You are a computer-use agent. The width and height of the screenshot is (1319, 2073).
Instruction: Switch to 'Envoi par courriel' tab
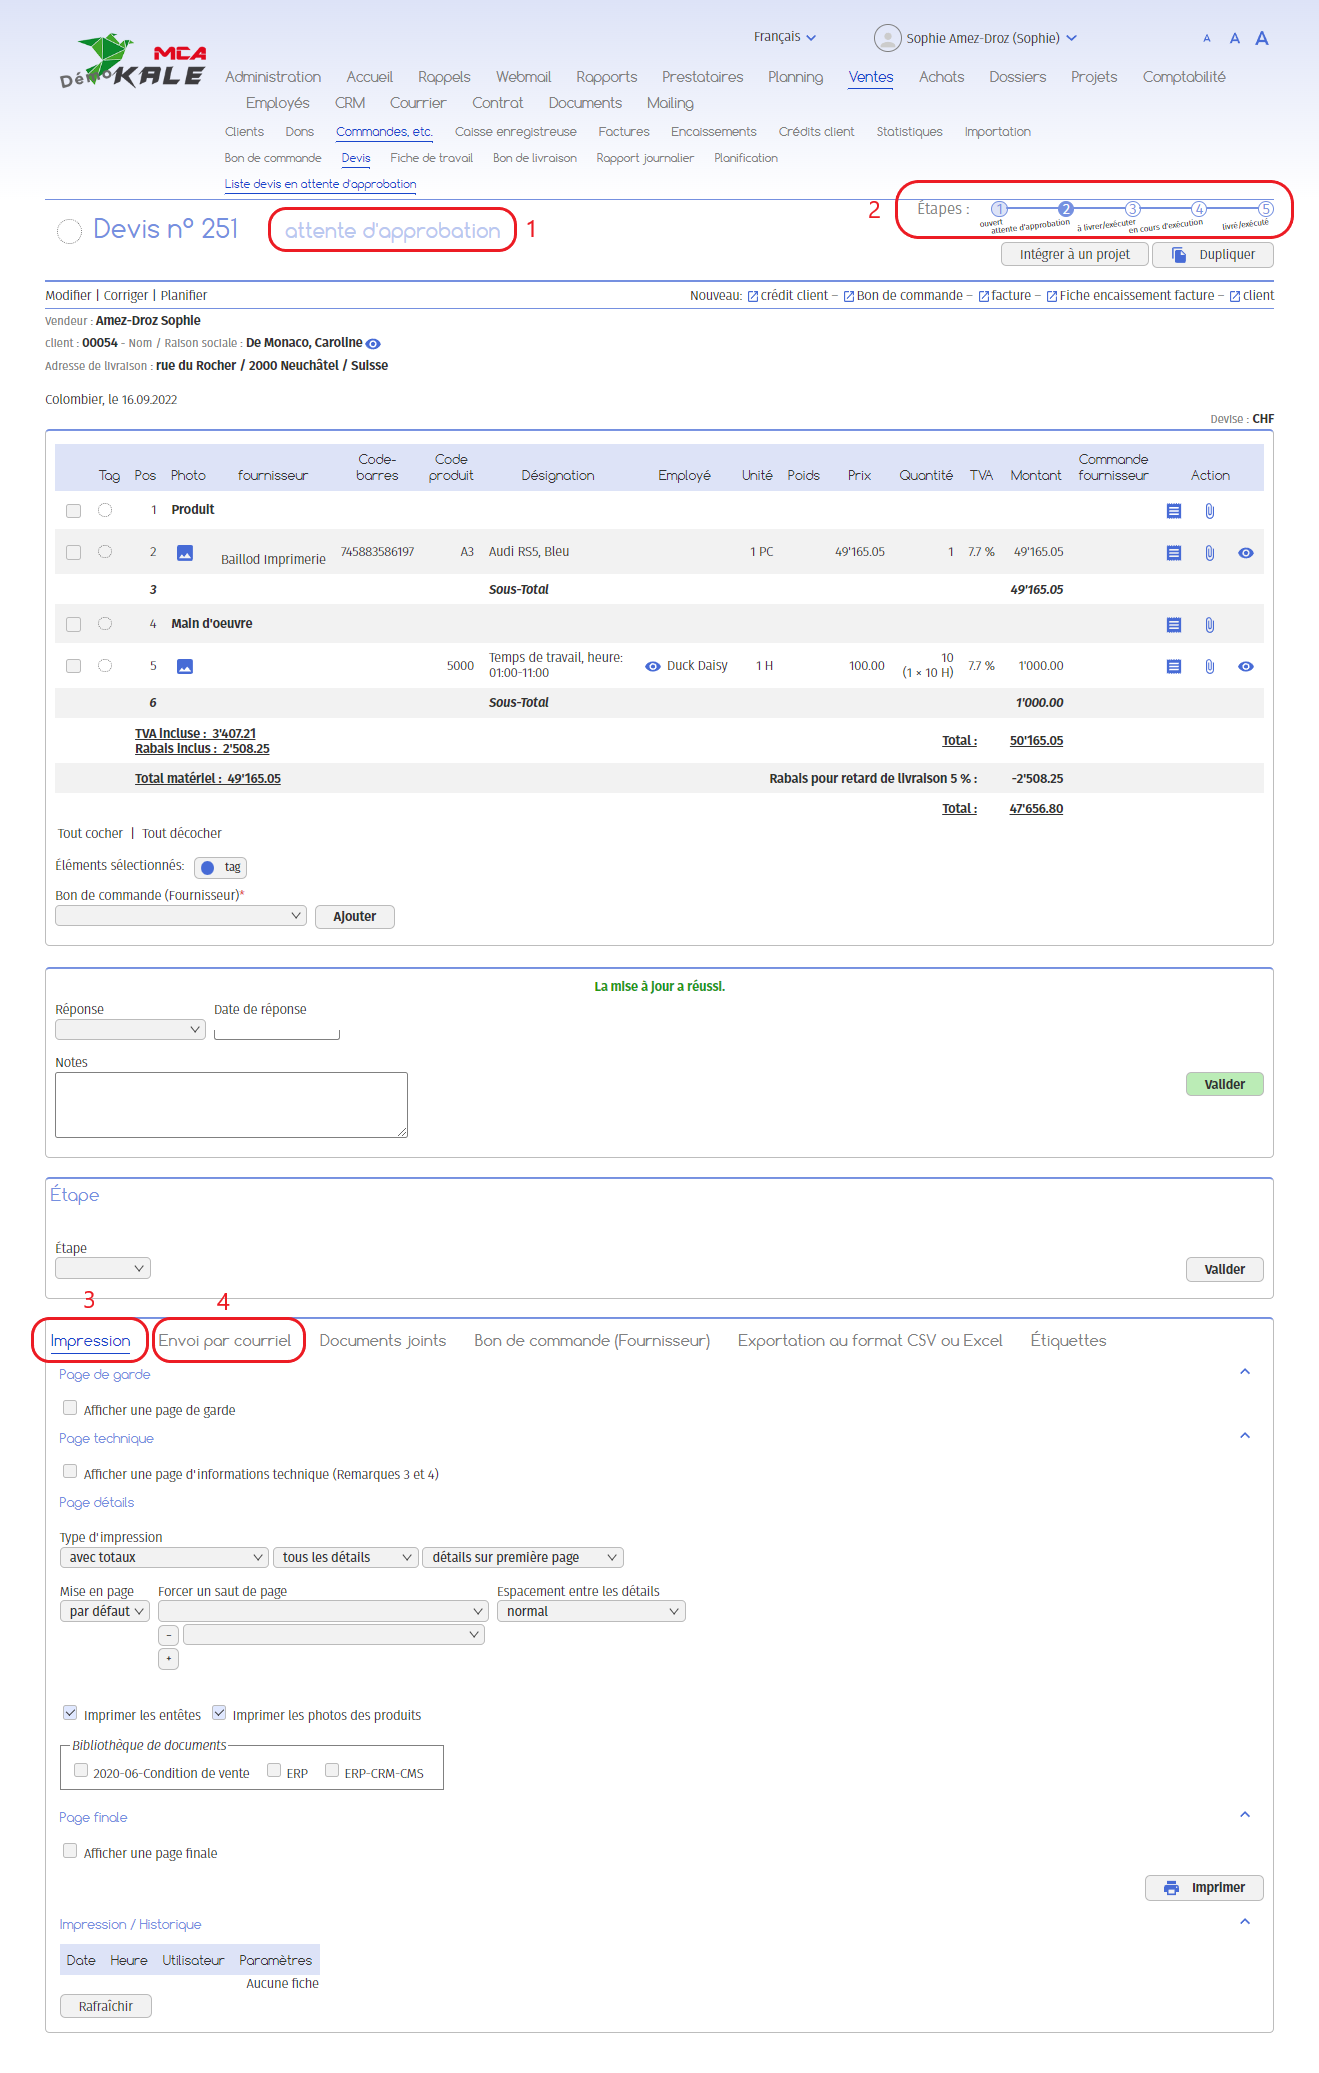[x=225, y=1340]
